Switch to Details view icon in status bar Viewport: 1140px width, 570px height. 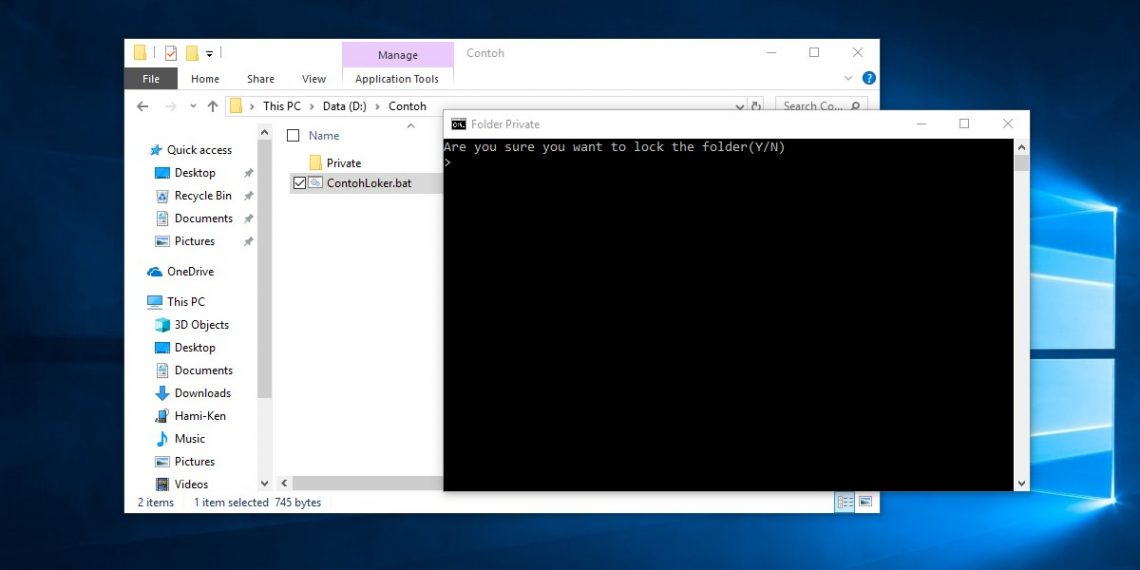[844, 502]
